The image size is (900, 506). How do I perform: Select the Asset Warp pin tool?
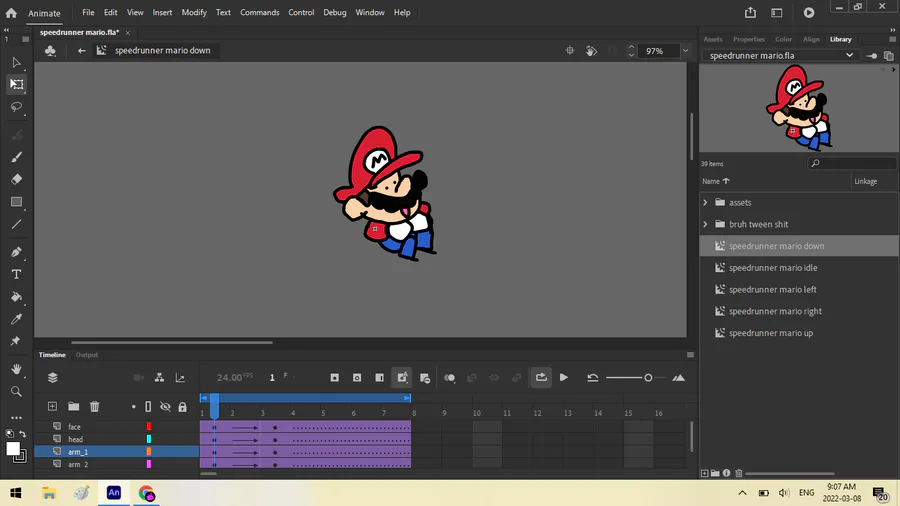(x=16, y=341)
